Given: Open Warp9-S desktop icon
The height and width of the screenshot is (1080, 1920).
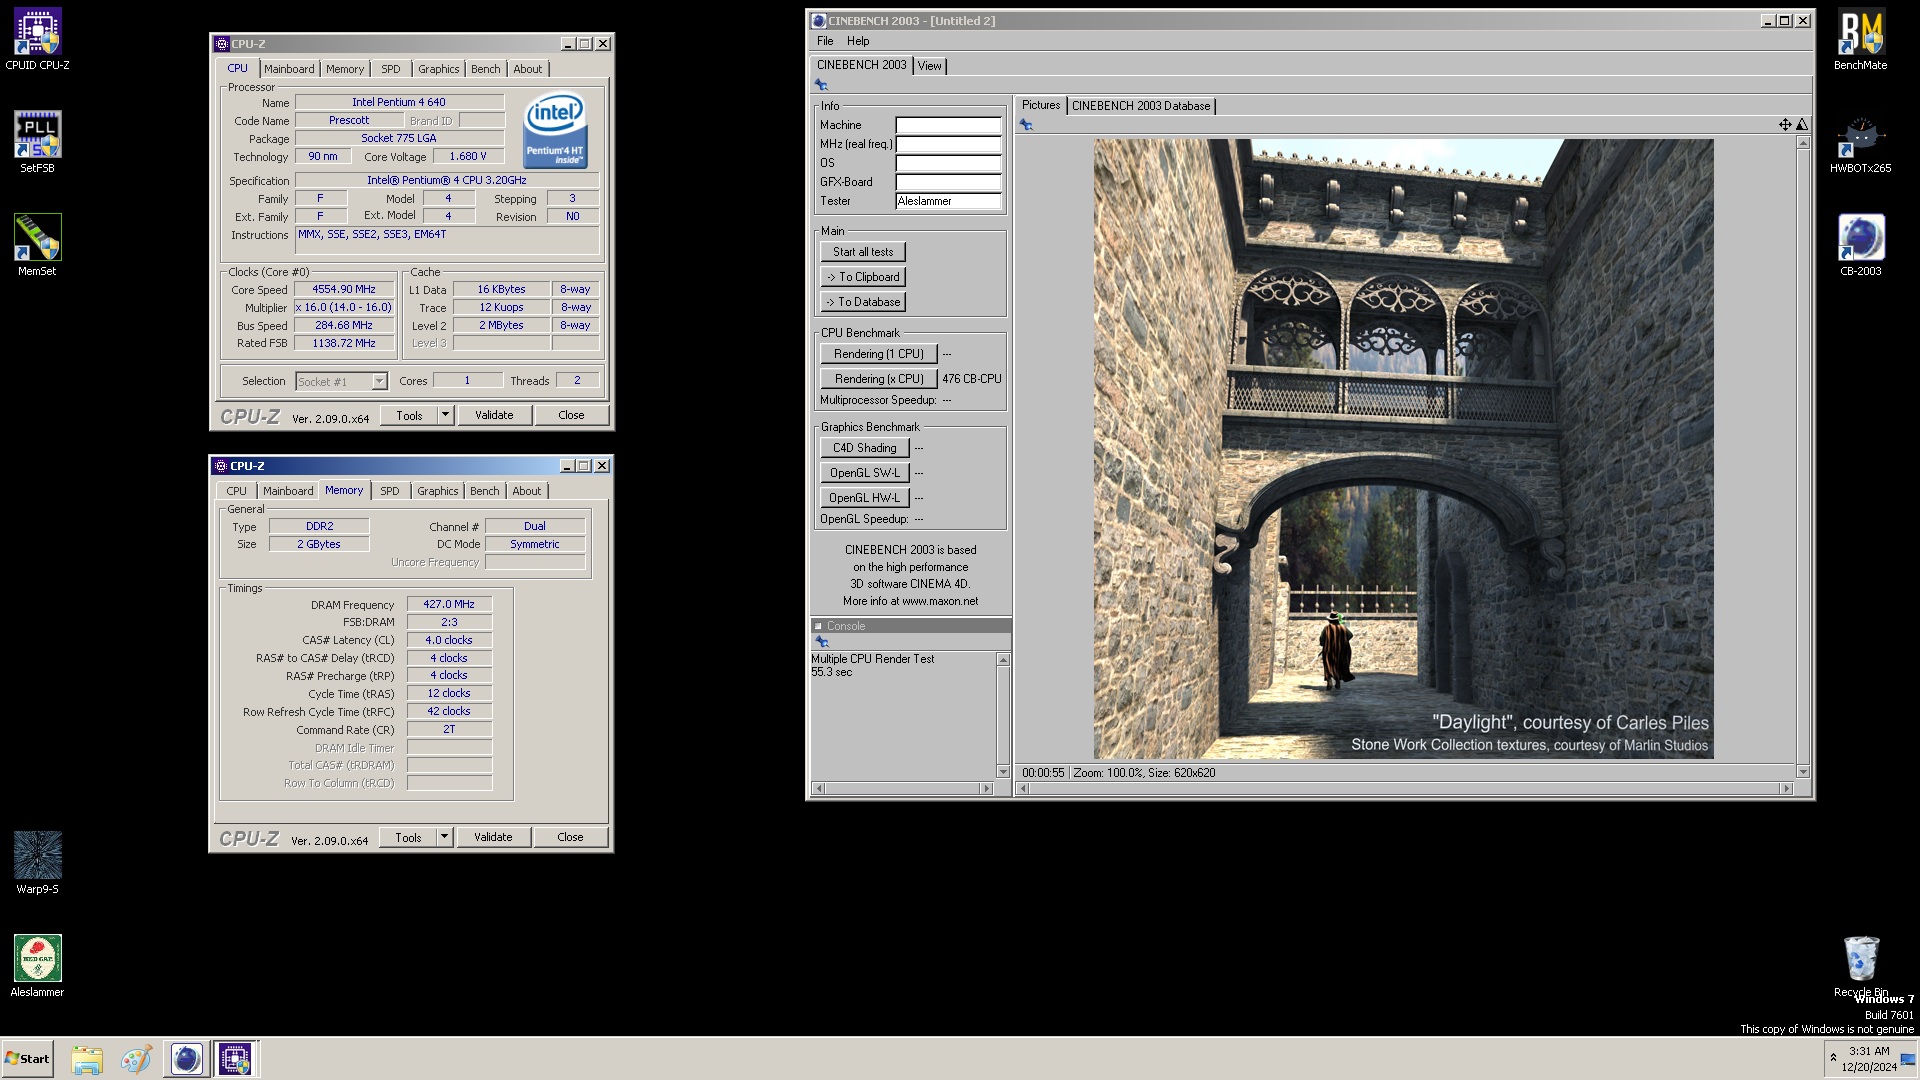Looking at the screenshot, I should pyautogui.click(x=37, y=862).
